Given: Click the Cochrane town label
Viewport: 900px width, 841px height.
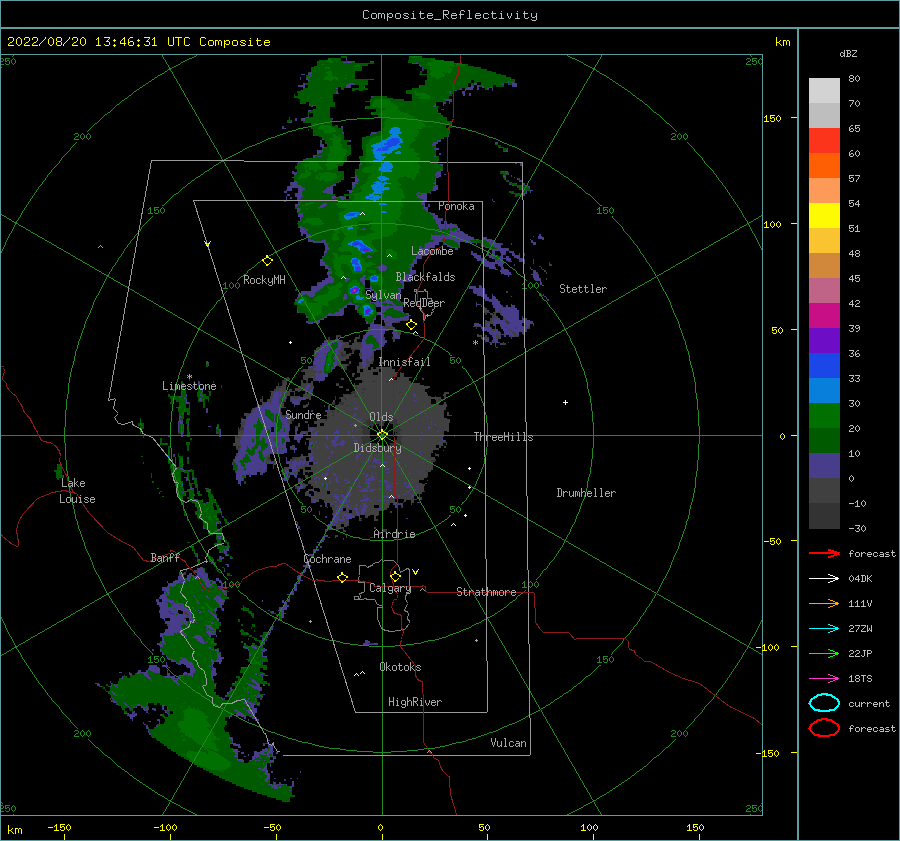Looking at the screenshot, I should (327, 559).
